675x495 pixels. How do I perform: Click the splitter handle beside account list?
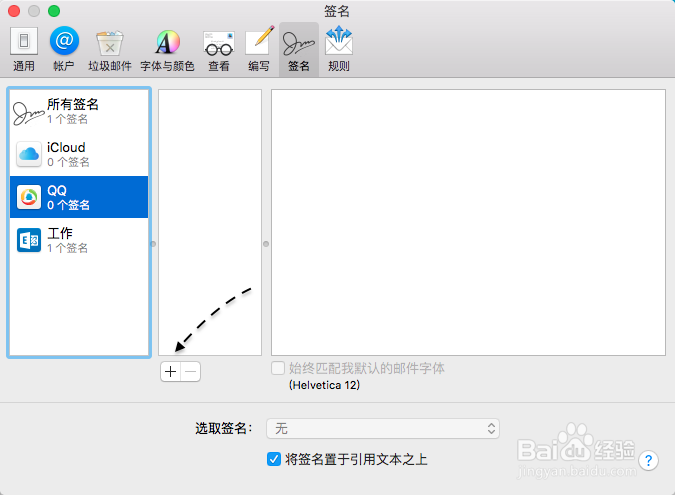pos(153,244)
